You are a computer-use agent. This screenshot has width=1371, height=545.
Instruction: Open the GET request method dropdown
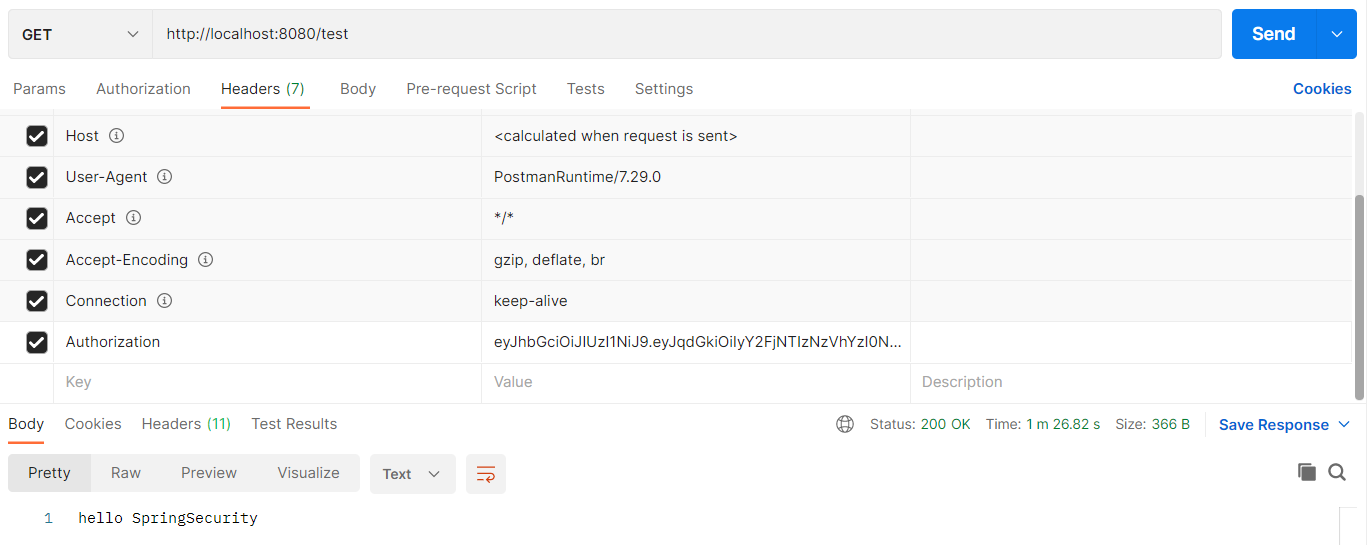(80, 34)
